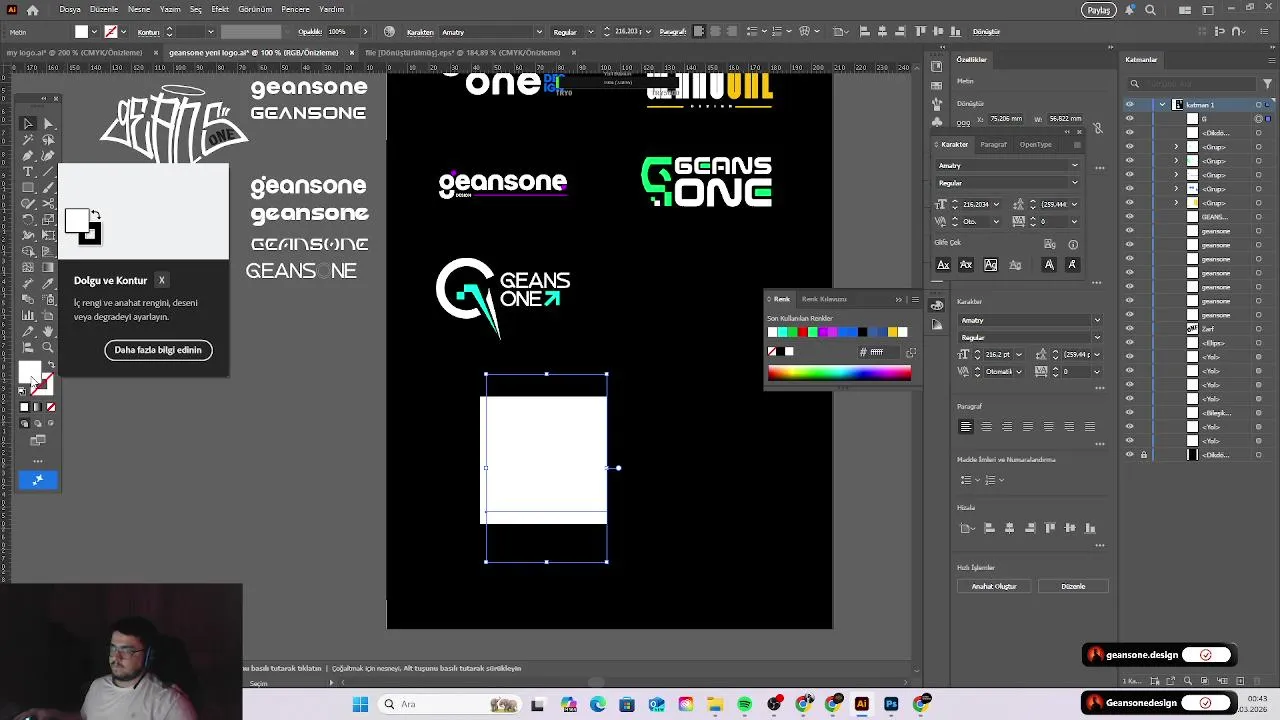
Task: Open the Dosya menu
Action: tap(70, 10)
